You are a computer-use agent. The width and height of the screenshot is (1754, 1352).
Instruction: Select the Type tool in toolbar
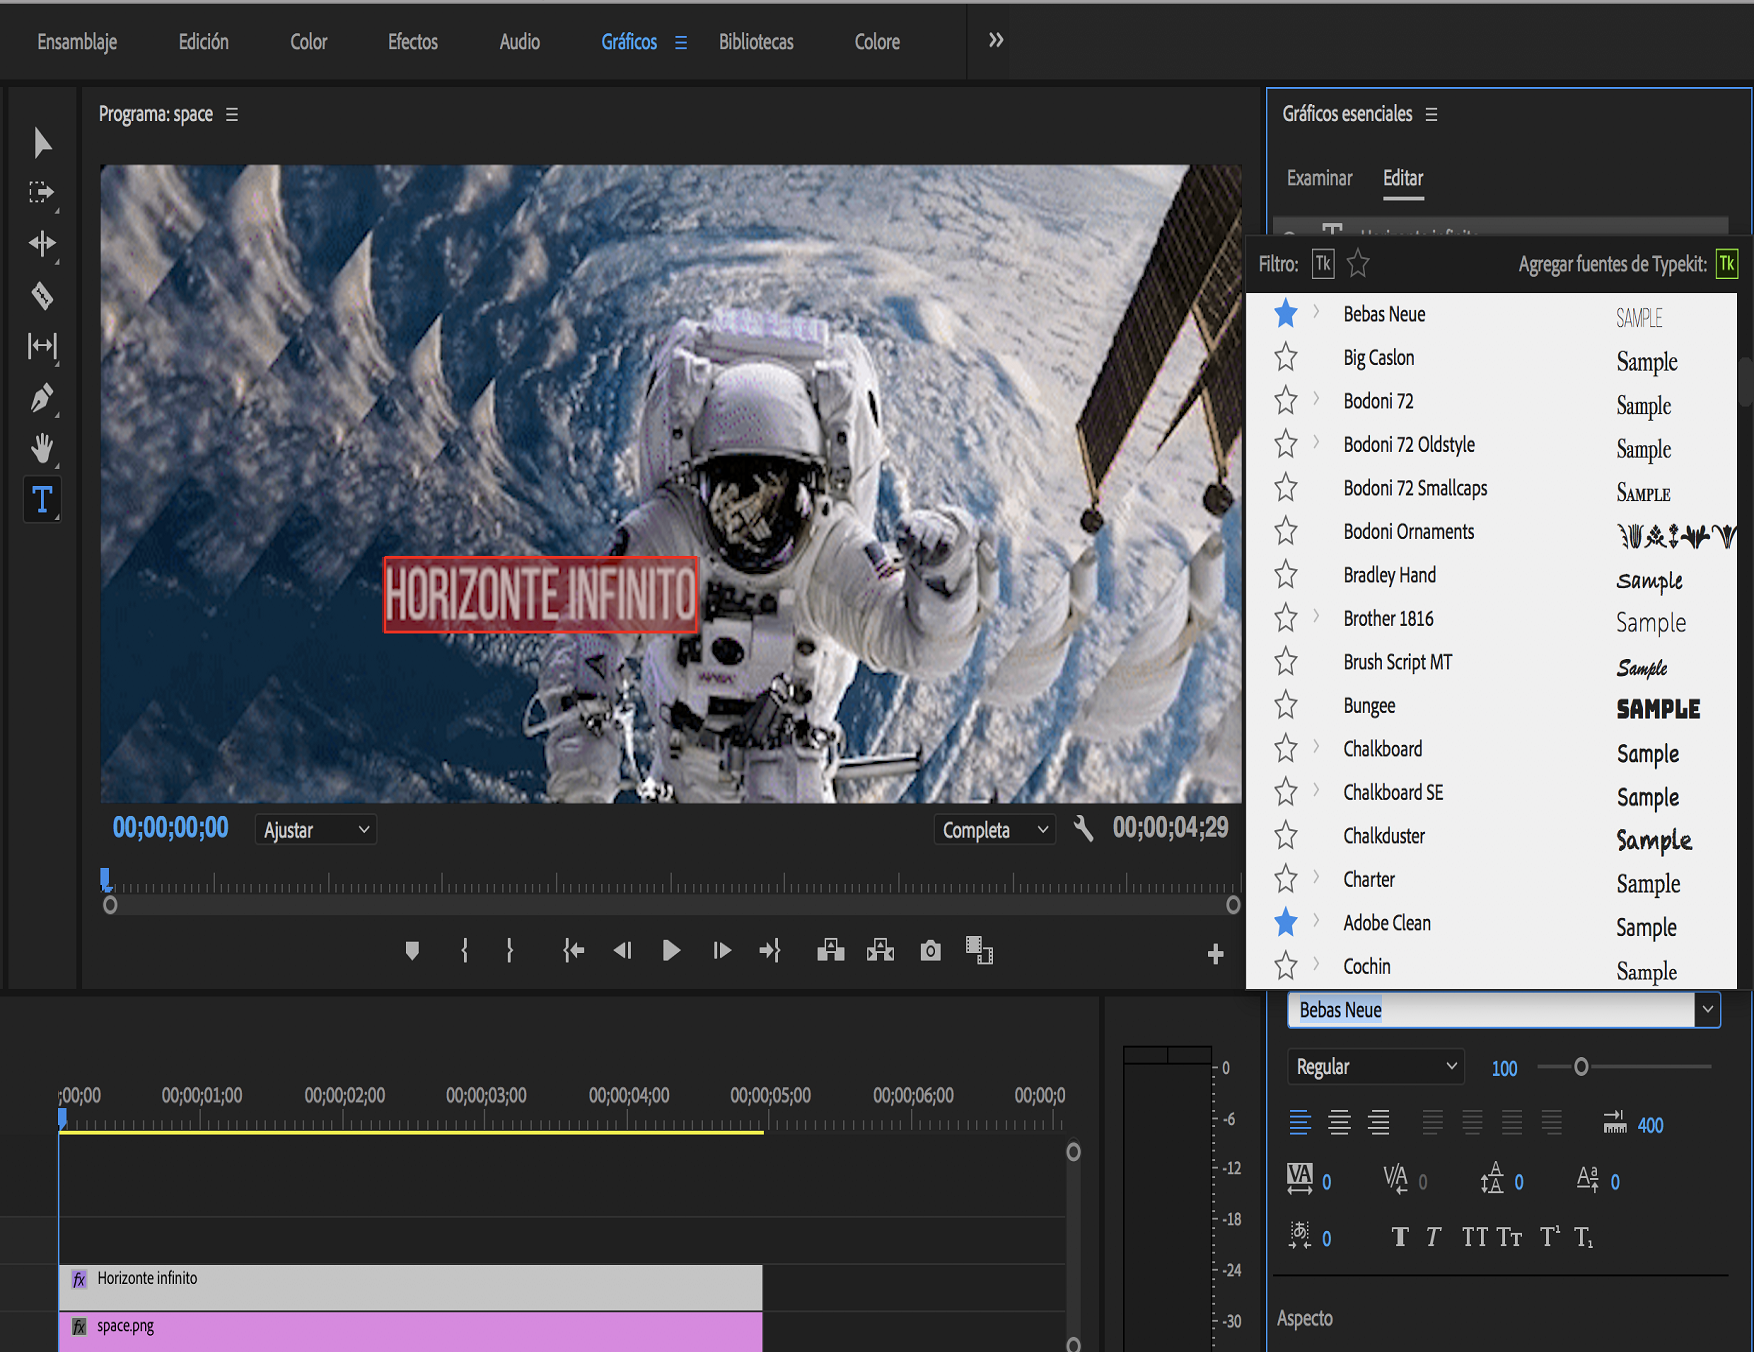click(42, 499)
